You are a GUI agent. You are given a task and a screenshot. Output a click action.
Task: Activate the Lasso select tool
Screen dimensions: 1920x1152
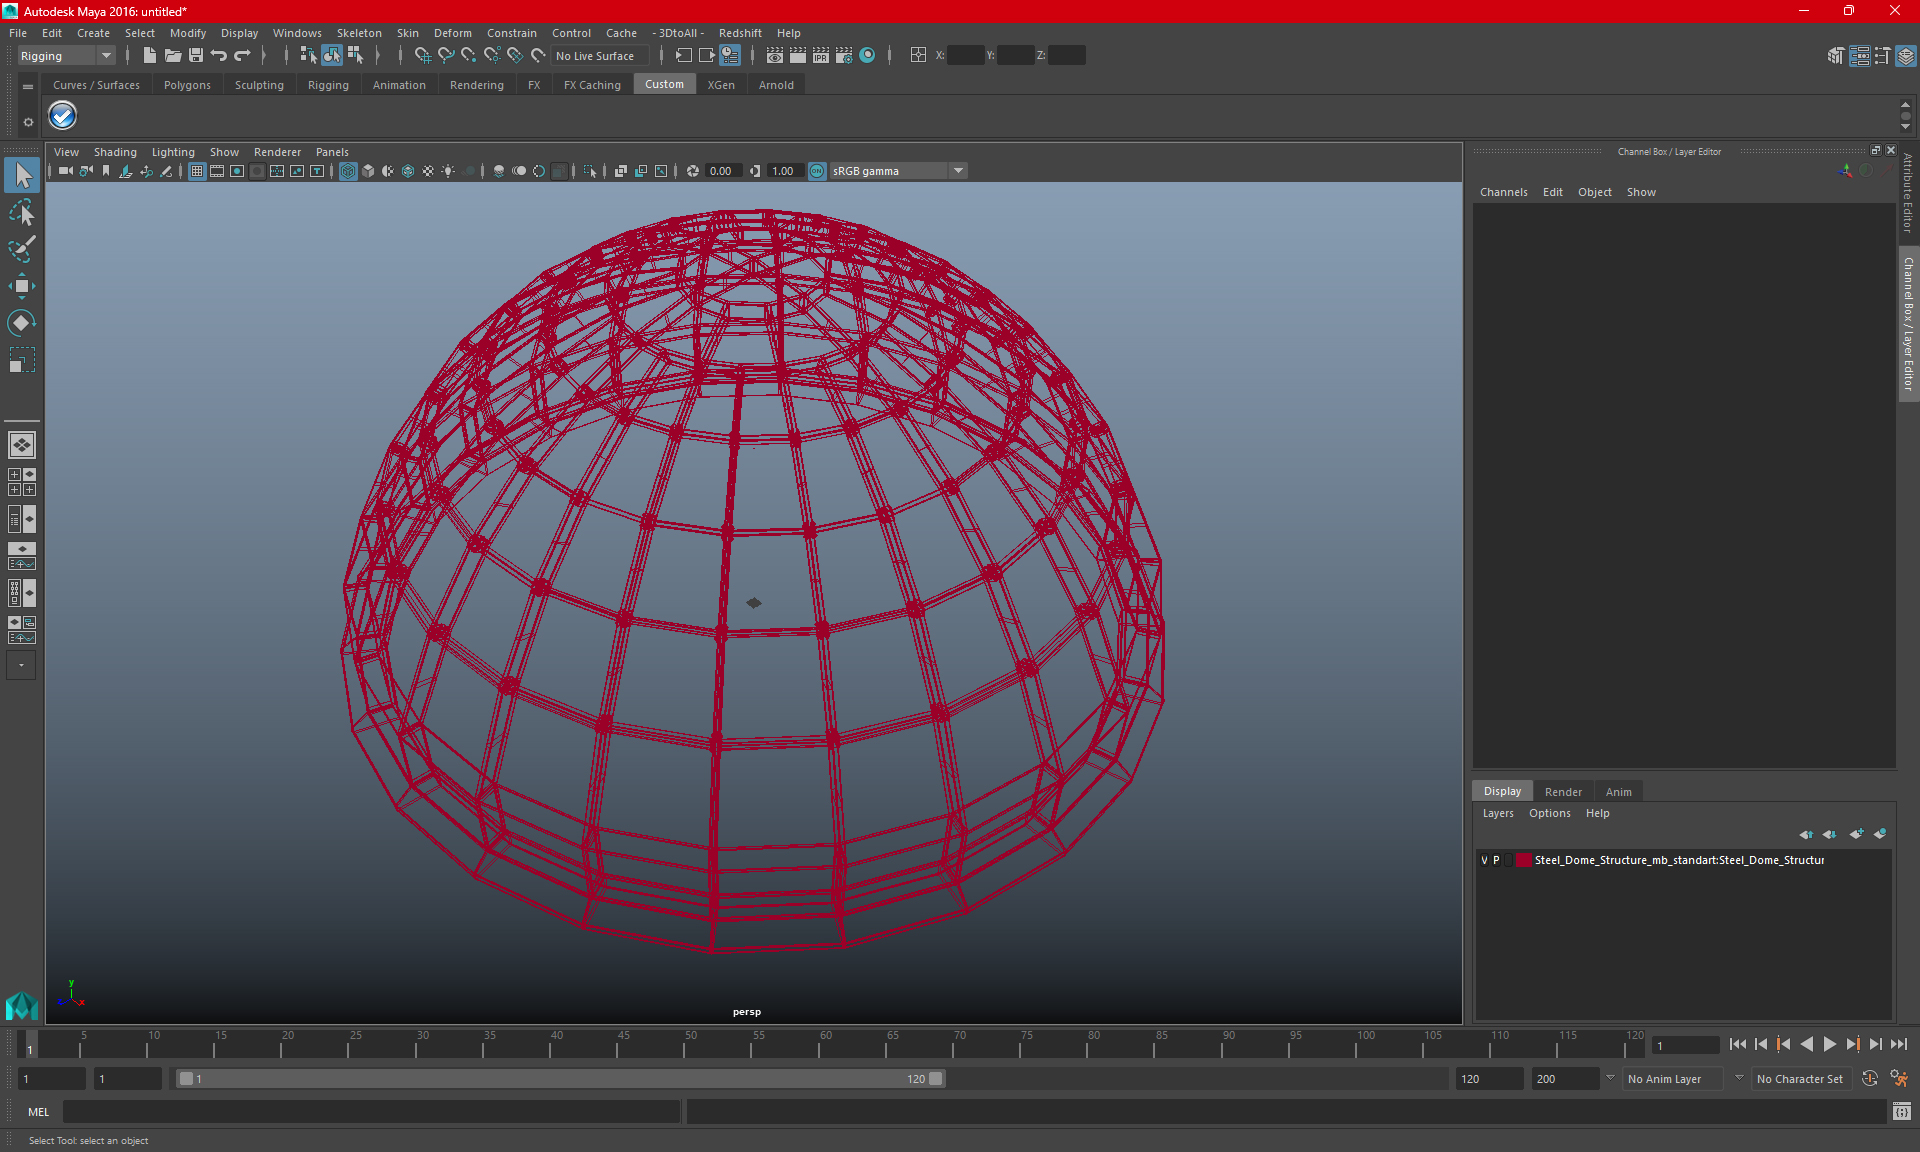[22, 212]
